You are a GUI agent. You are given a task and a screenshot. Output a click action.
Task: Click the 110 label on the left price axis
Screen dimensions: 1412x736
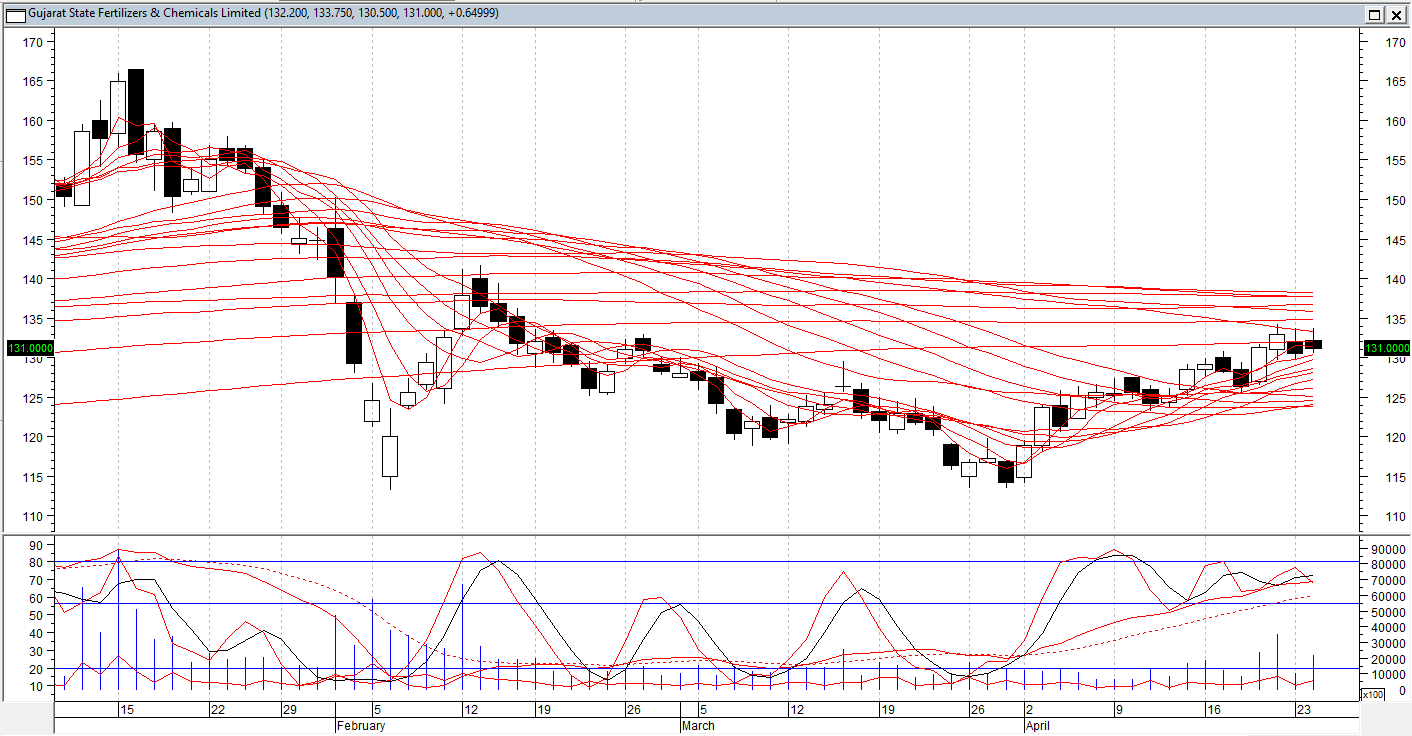pyautogui.click(x=33, y=516)
